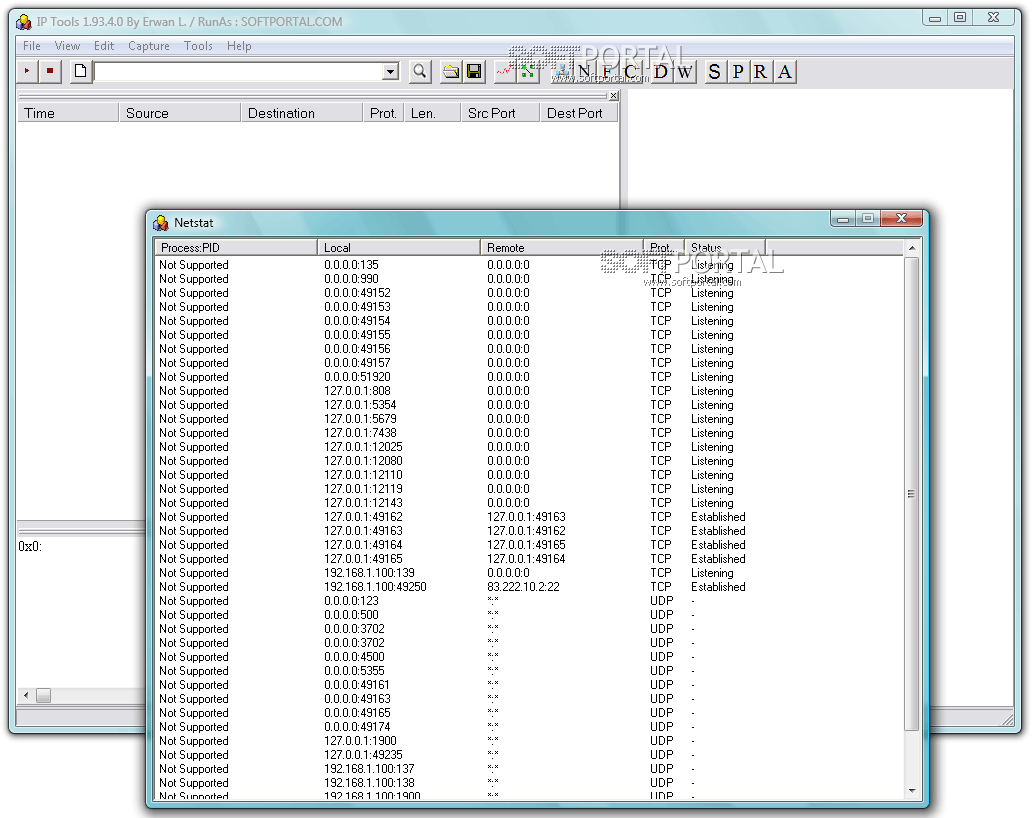This screenshot has width=1032, height=818.
Task: Open the Tools menu
Action: pos(198,46)
